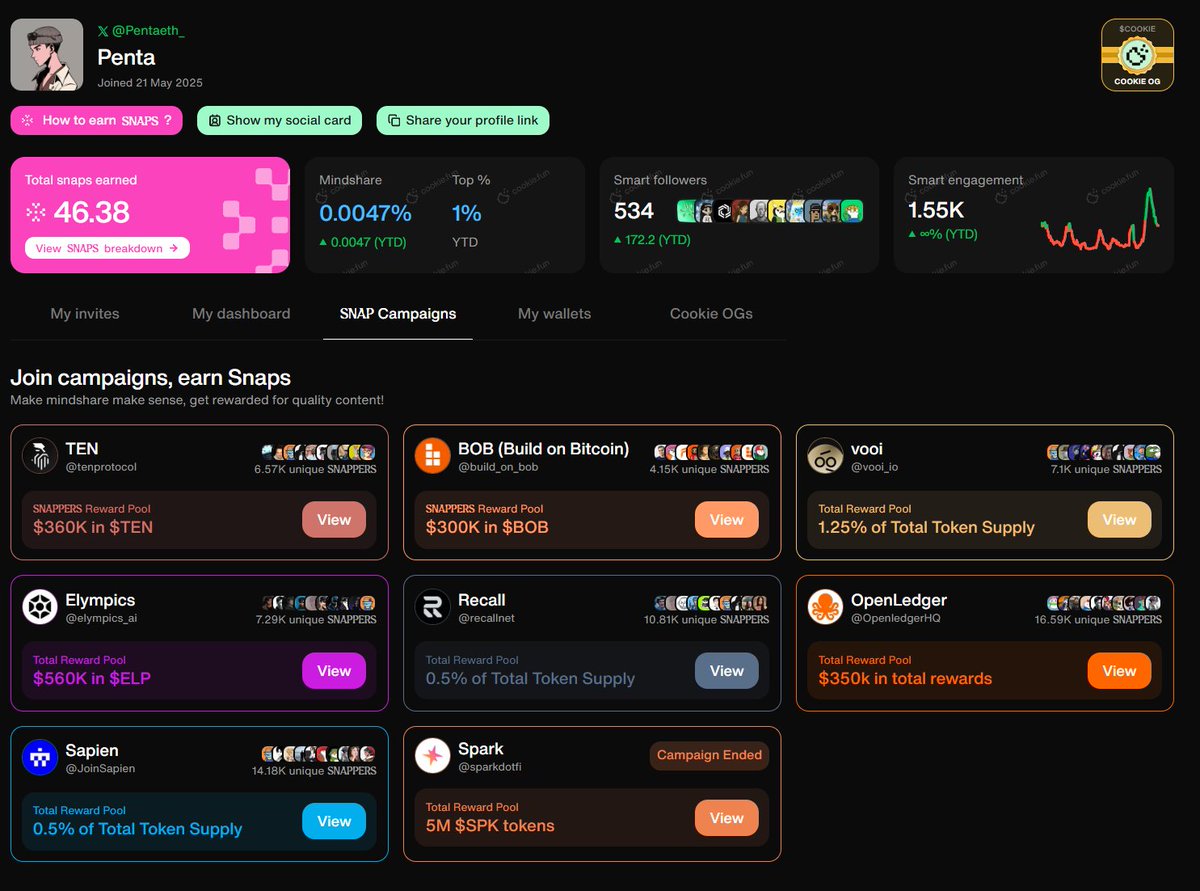The height and width of the screenshot is (891, 1200).
Task: Click Elympics' snapper avatars row
Action: point(319,603)
